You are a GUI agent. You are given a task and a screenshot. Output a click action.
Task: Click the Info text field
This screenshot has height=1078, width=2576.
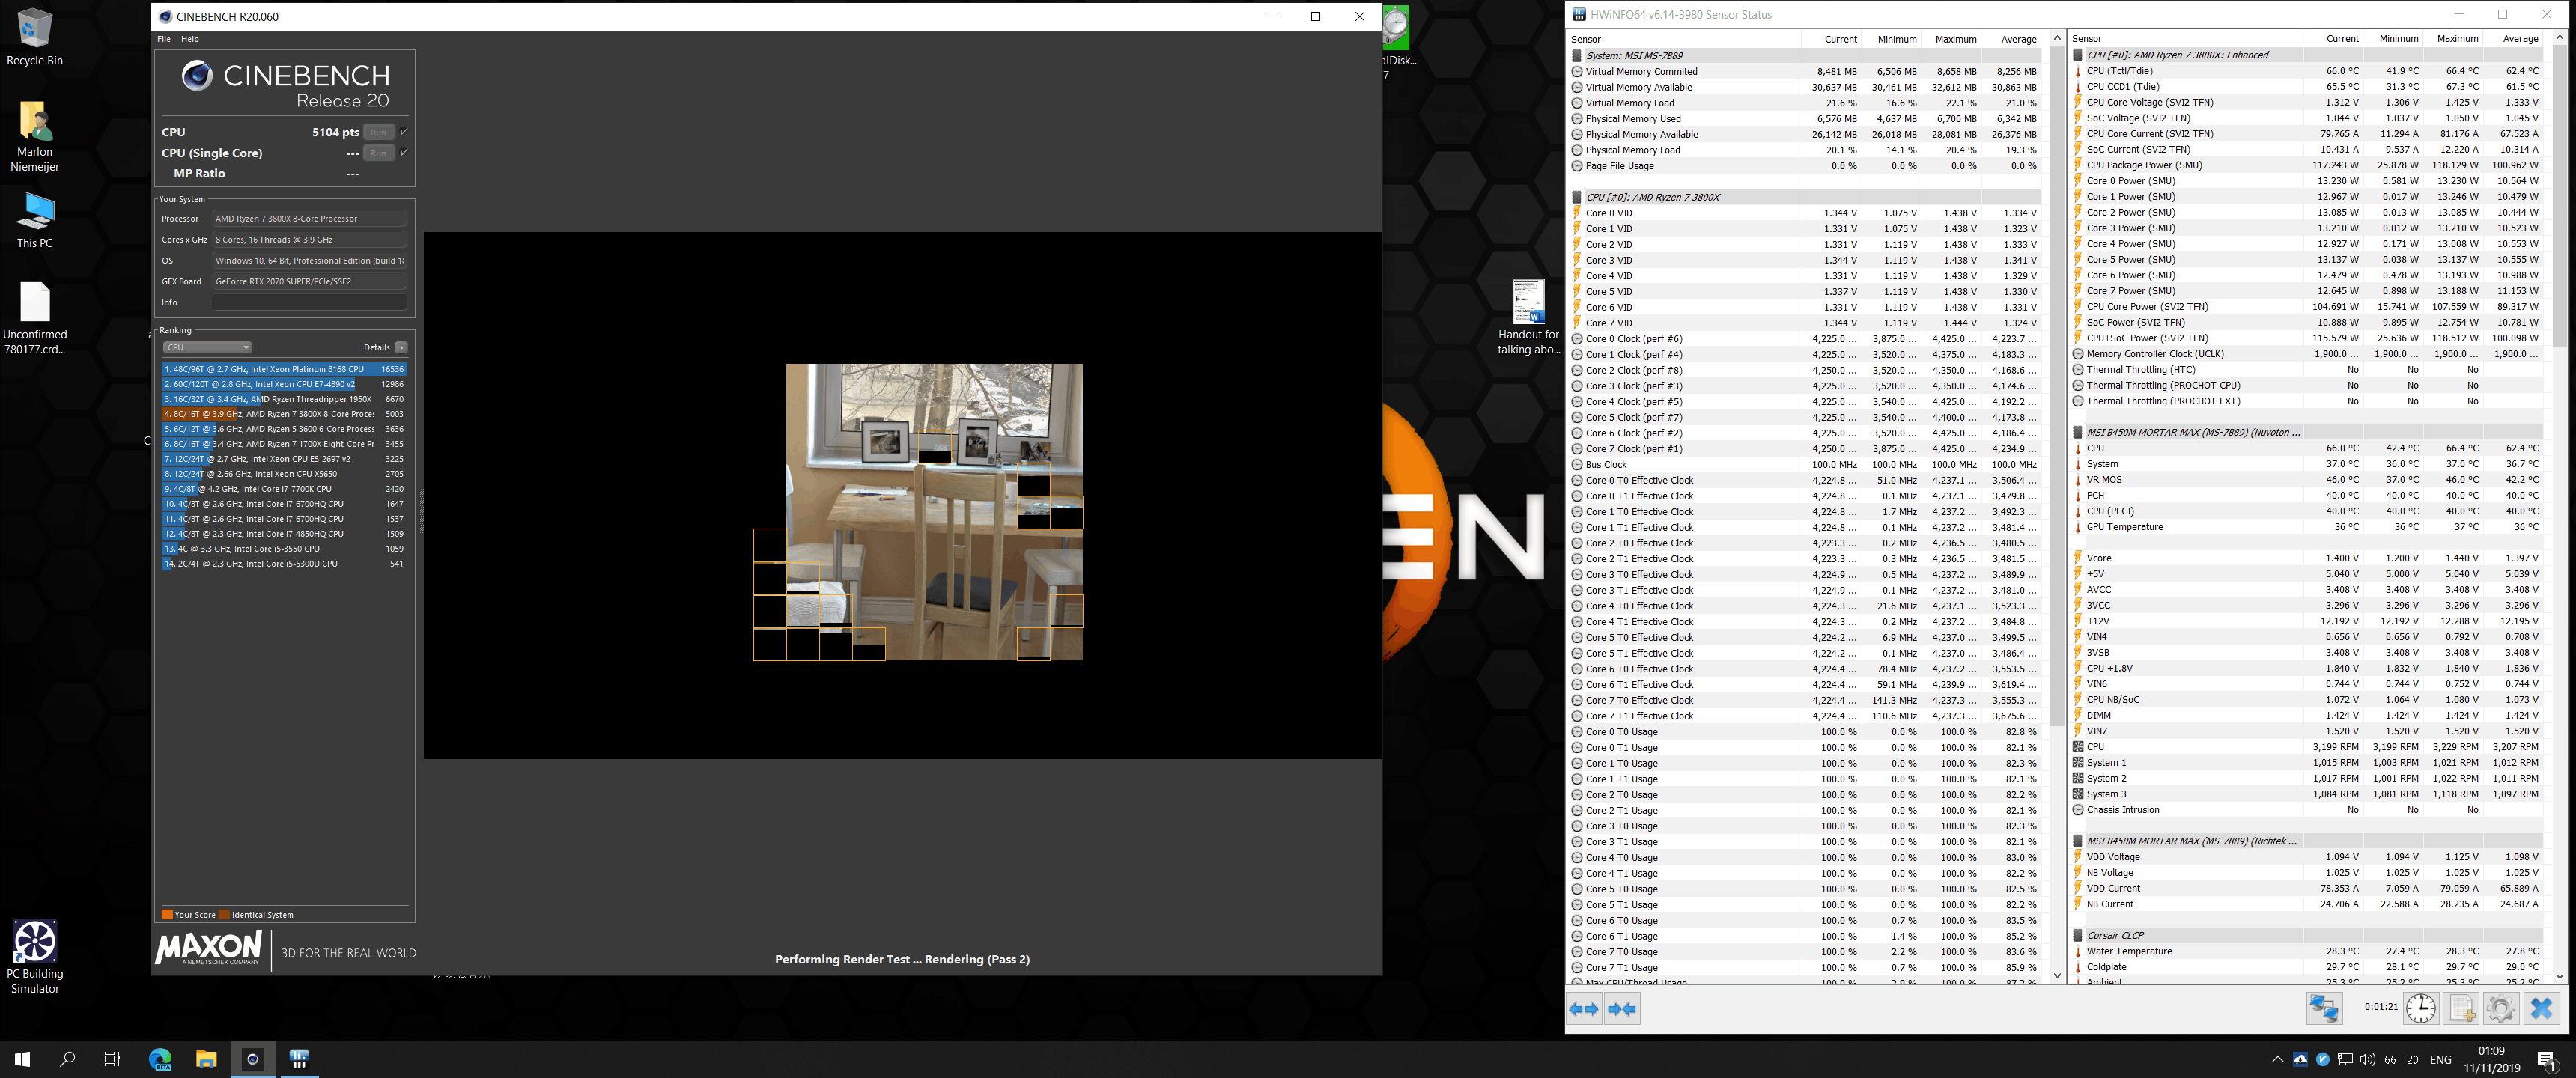click(x=308, y=302)
